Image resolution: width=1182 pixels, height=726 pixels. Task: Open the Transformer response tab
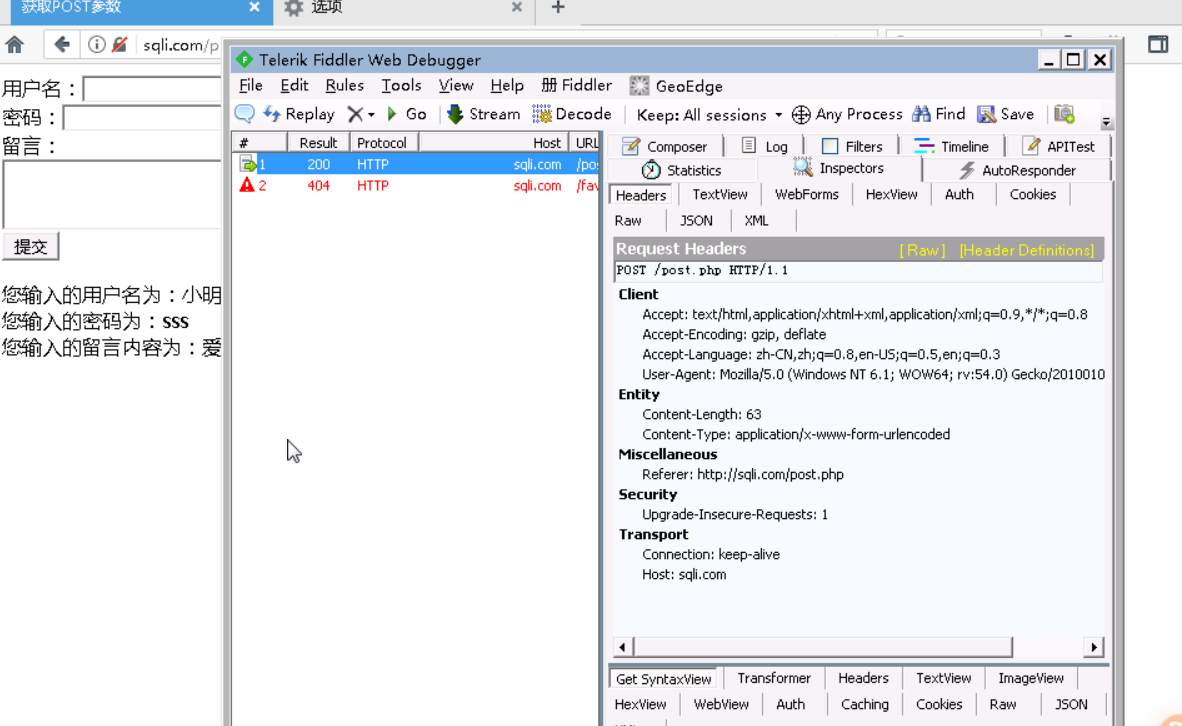774,679
